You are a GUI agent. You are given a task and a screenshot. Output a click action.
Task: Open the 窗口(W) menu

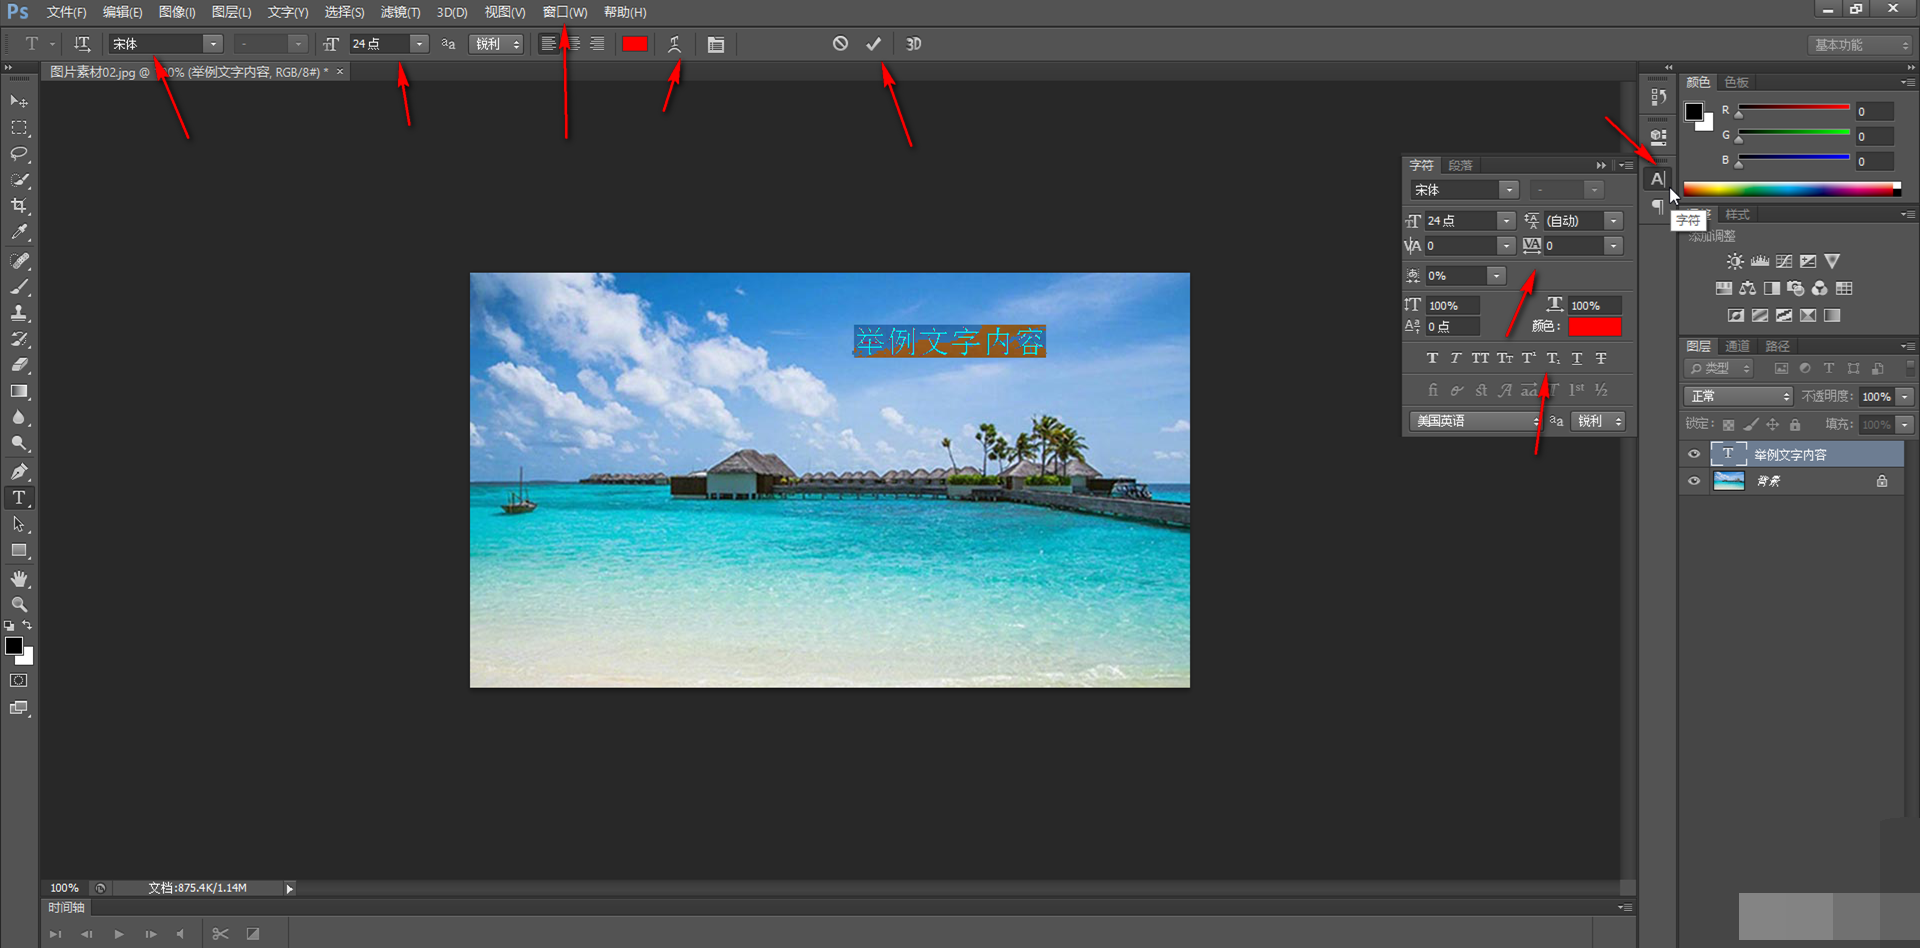pos(564,12)
